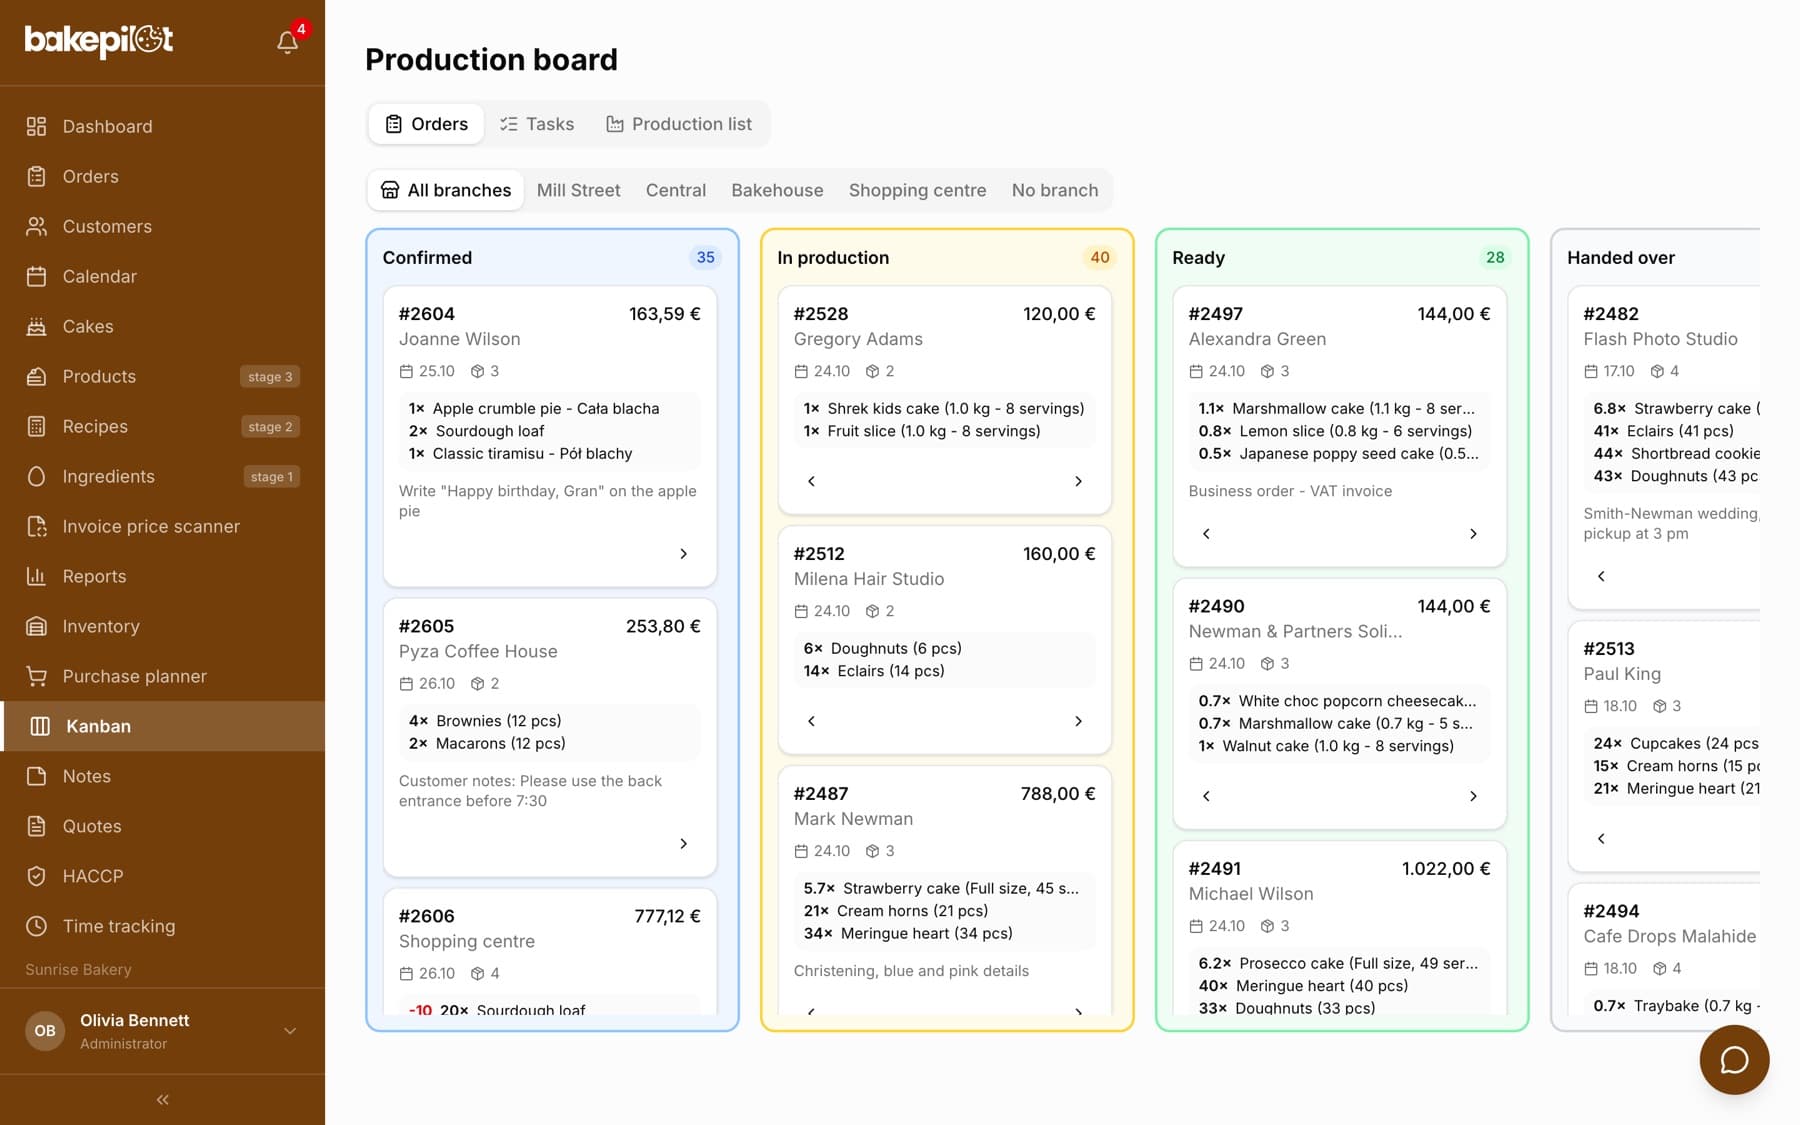
Task: Click the Quotes document icon
Action: [x=37, y=826]
